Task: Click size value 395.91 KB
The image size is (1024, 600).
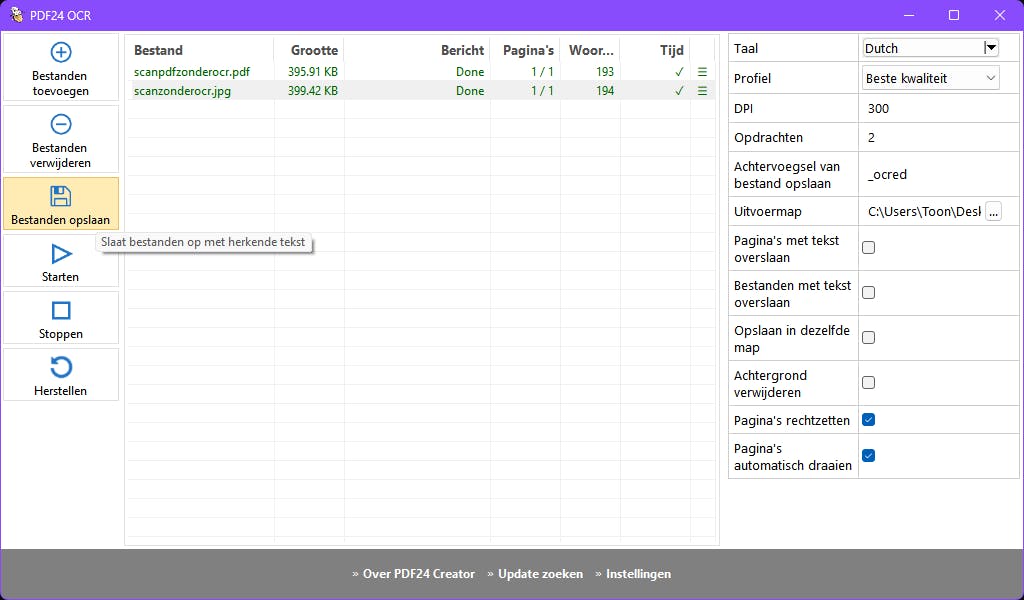Action: (313, 72)
